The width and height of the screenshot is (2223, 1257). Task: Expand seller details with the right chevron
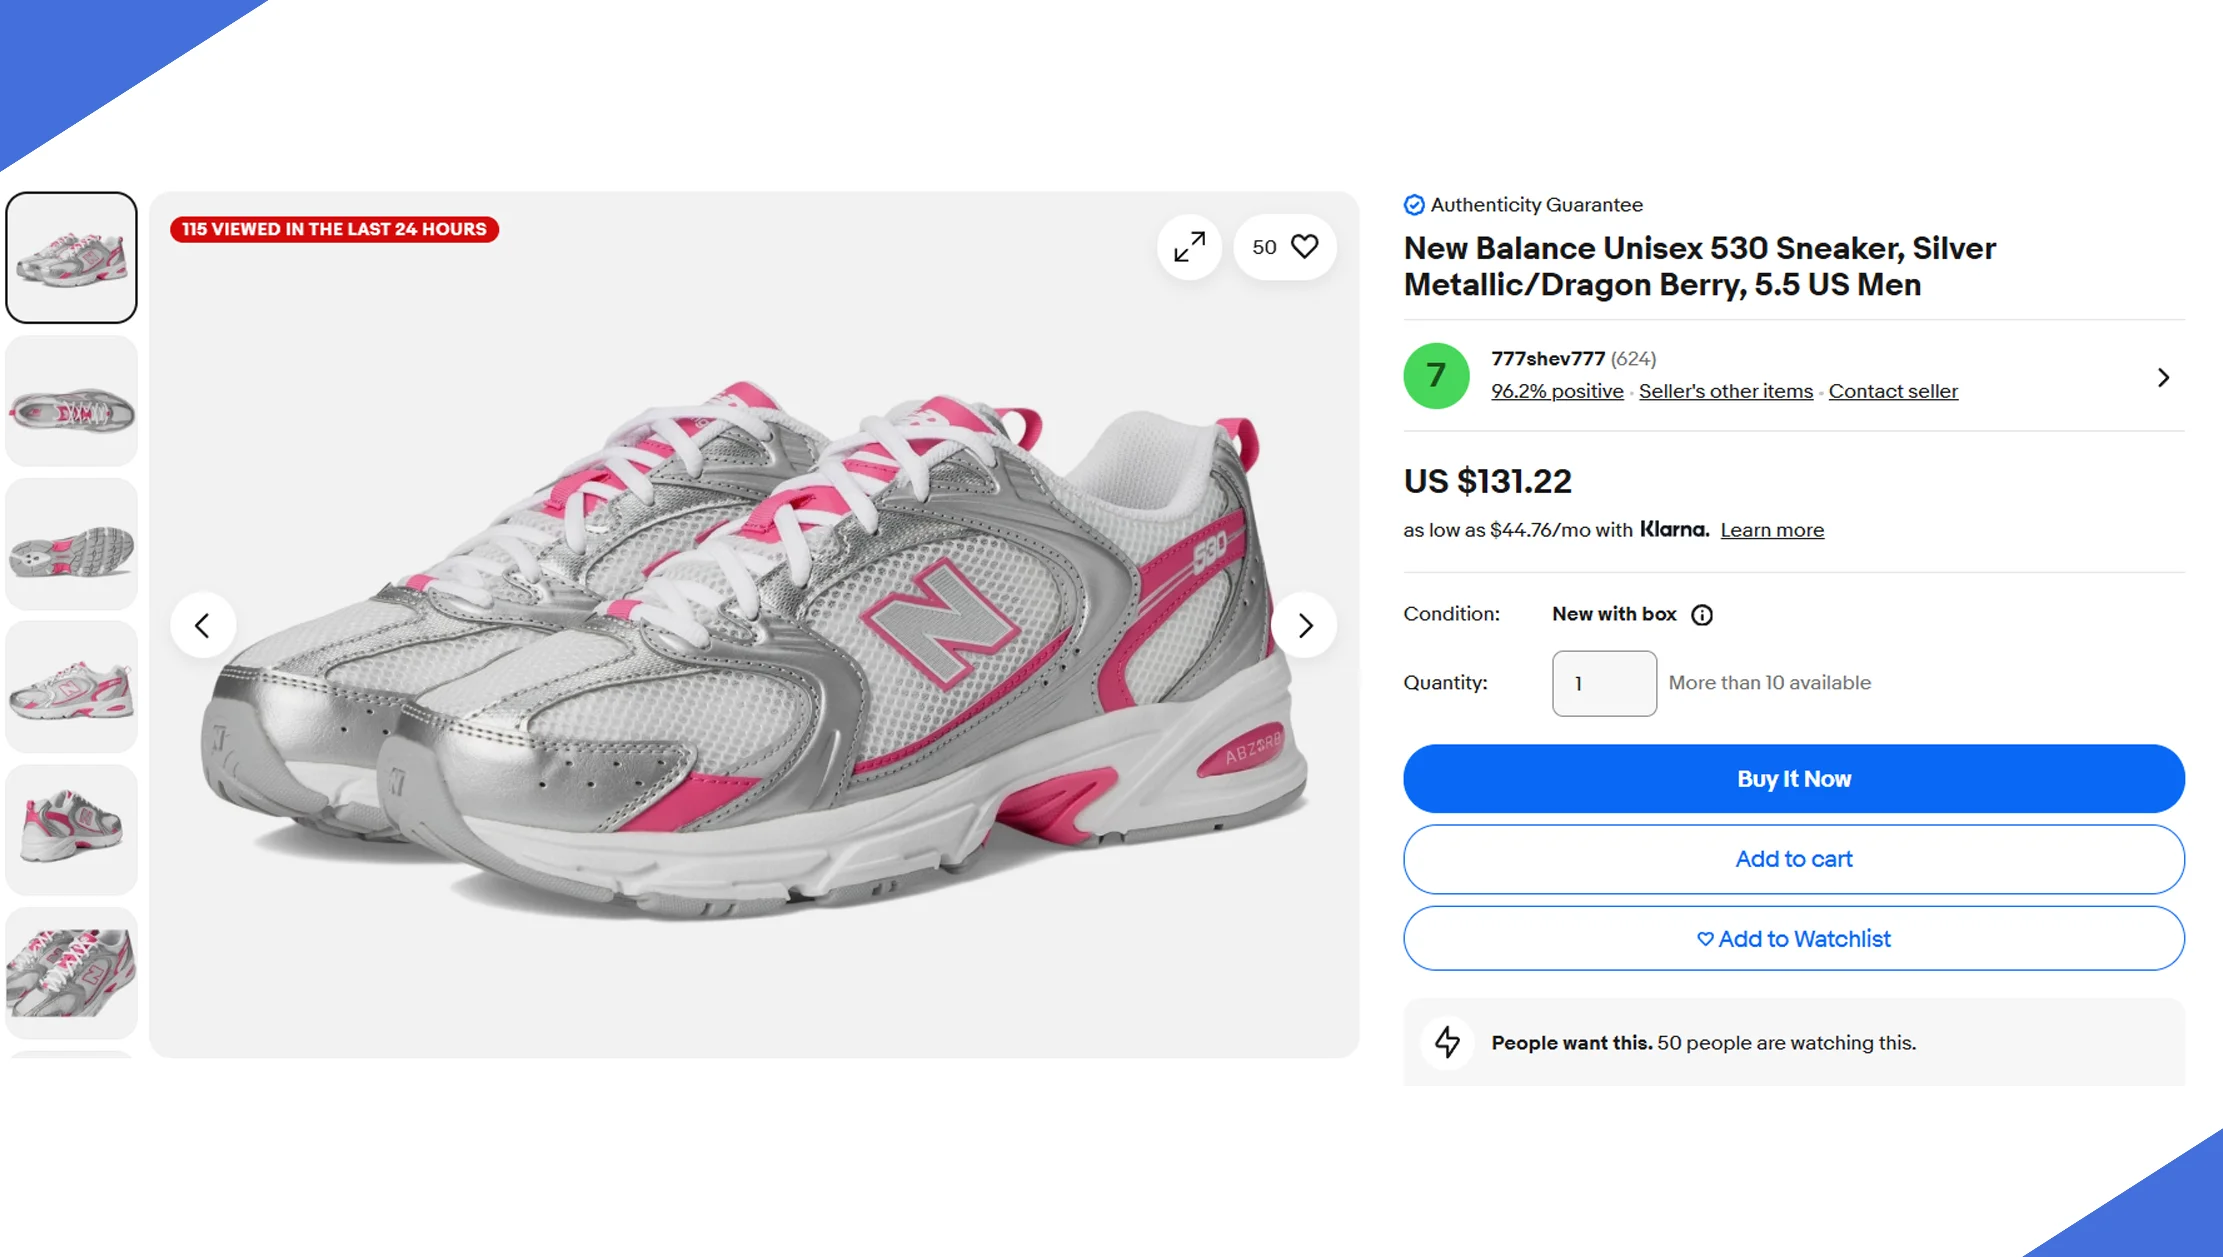point(2163,377)
